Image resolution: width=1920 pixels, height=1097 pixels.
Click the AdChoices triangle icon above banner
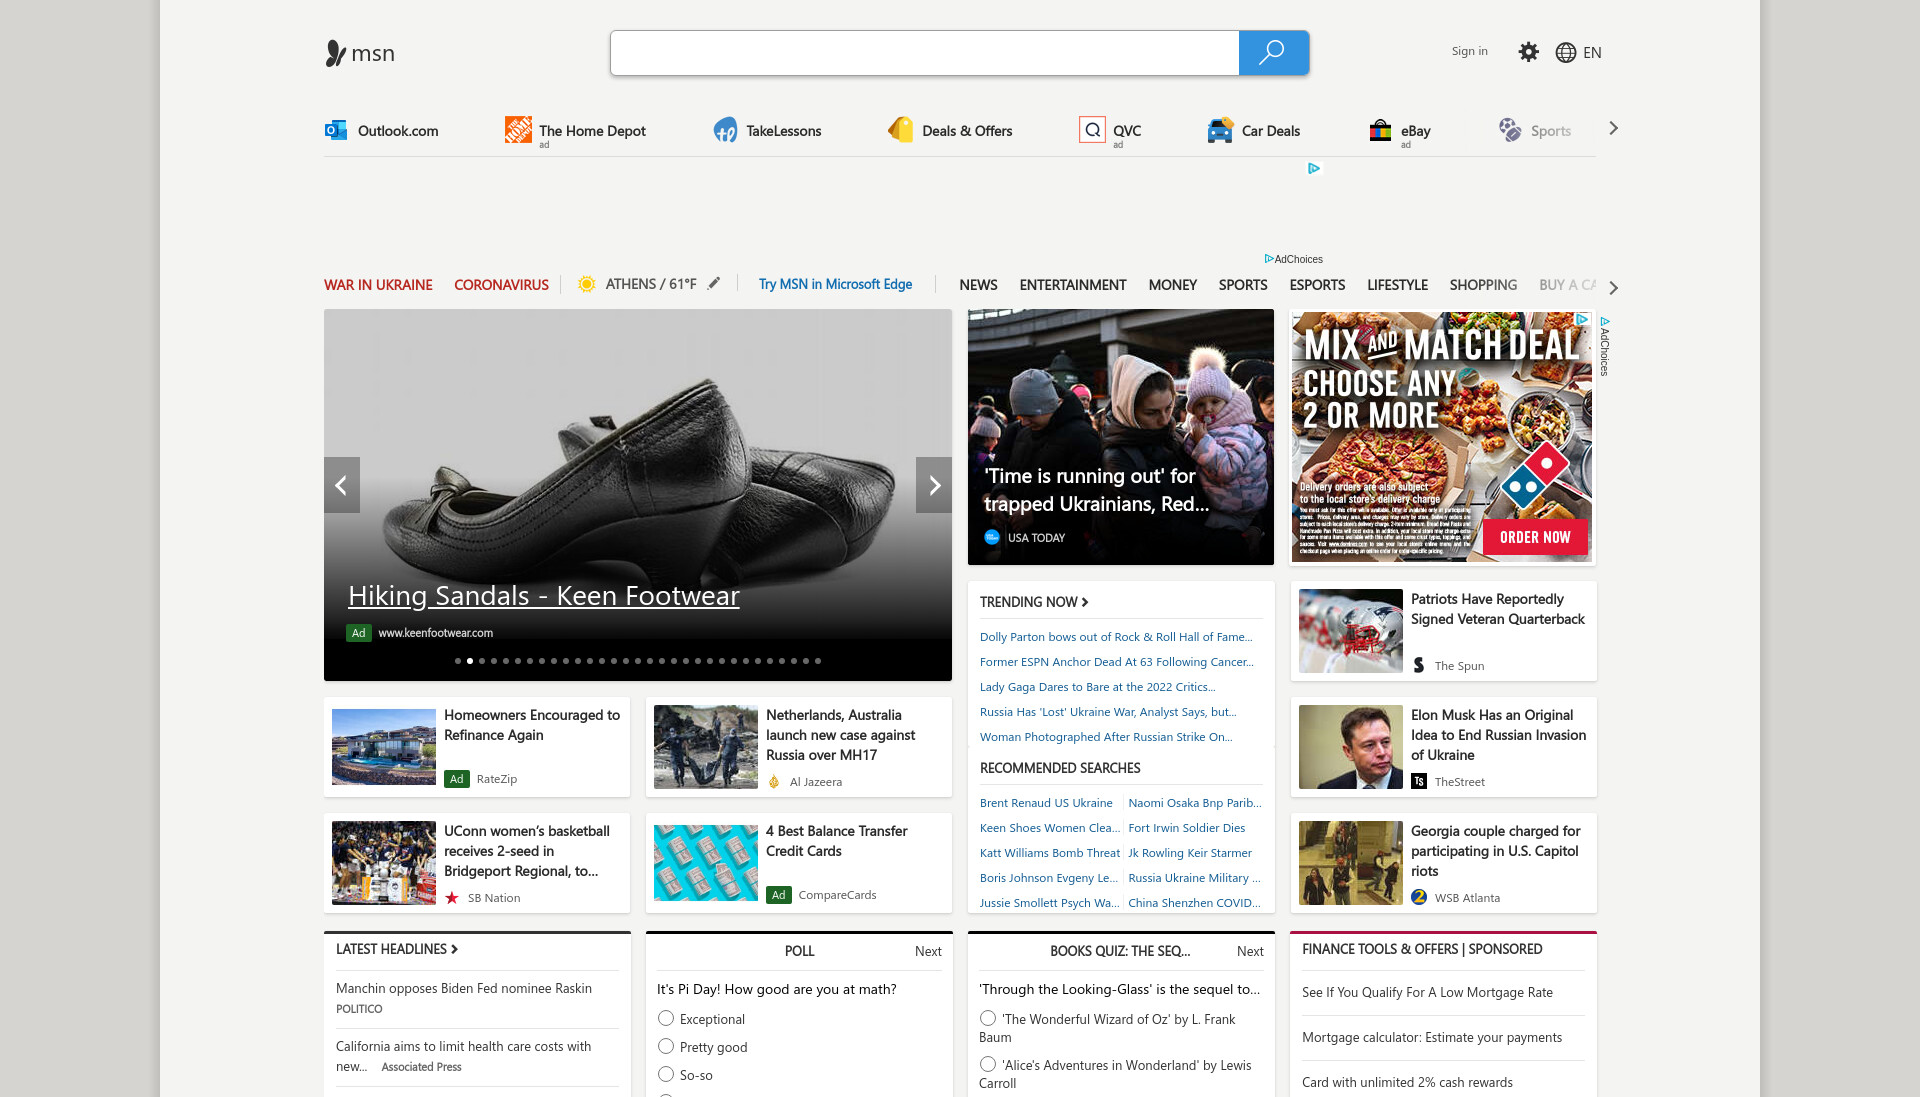(x=1269, y=259)
